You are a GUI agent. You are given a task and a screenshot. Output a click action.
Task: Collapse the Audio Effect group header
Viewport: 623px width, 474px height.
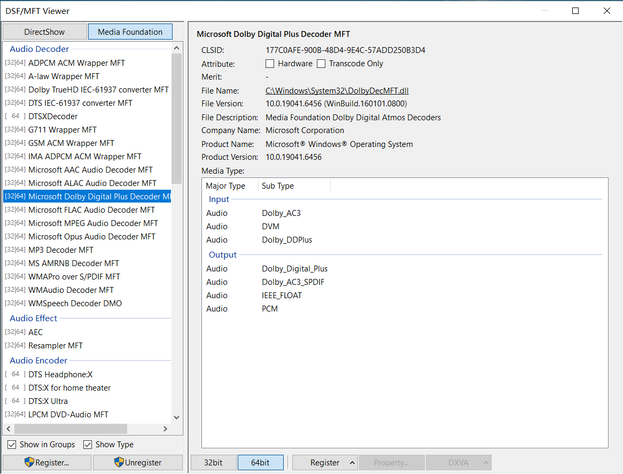(33, 318)
